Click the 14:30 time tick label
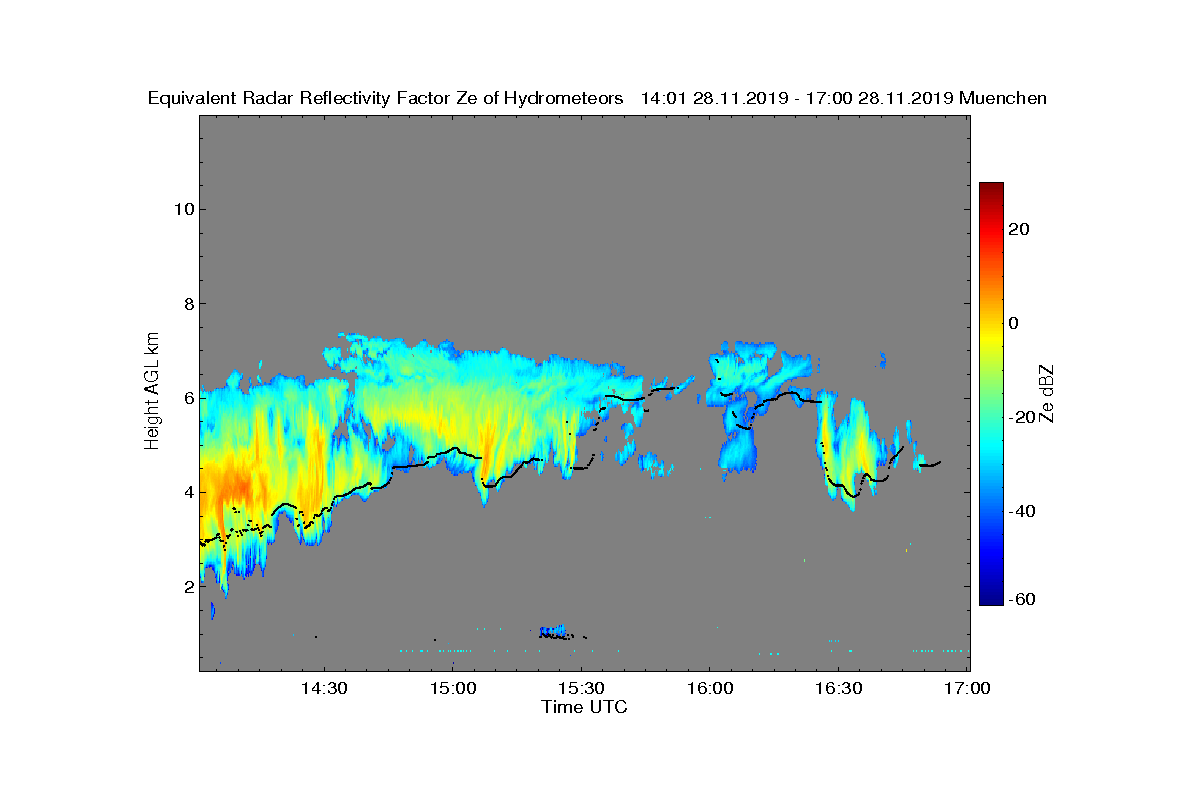1200x800 pixels. (x=325, y=688)
